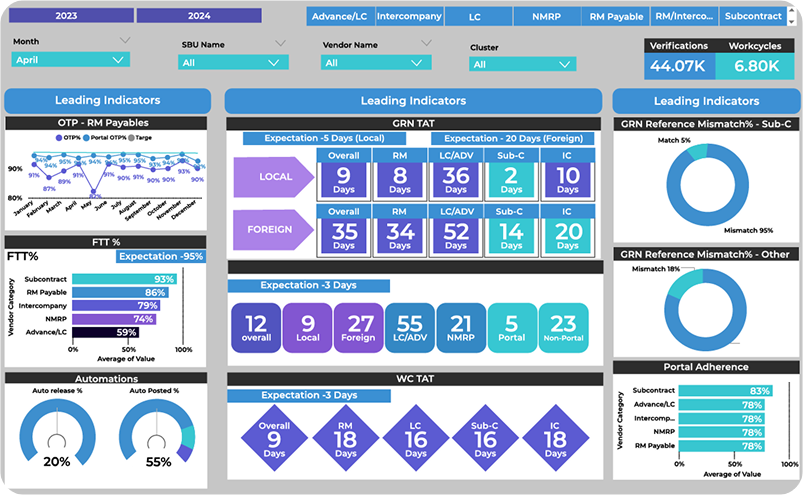803x495 pixels.
Task: Open the Month dropdown showing April
Action: (71, 60)
